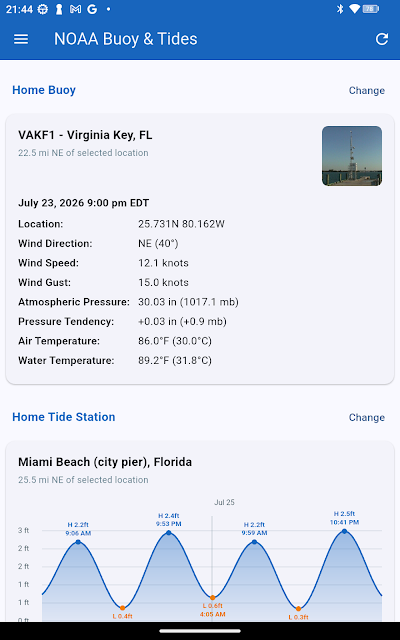This screenshot has width=400, height=640.
Task: Tap the Bluetooth status bar icon
Action: (x=340, y=9)
